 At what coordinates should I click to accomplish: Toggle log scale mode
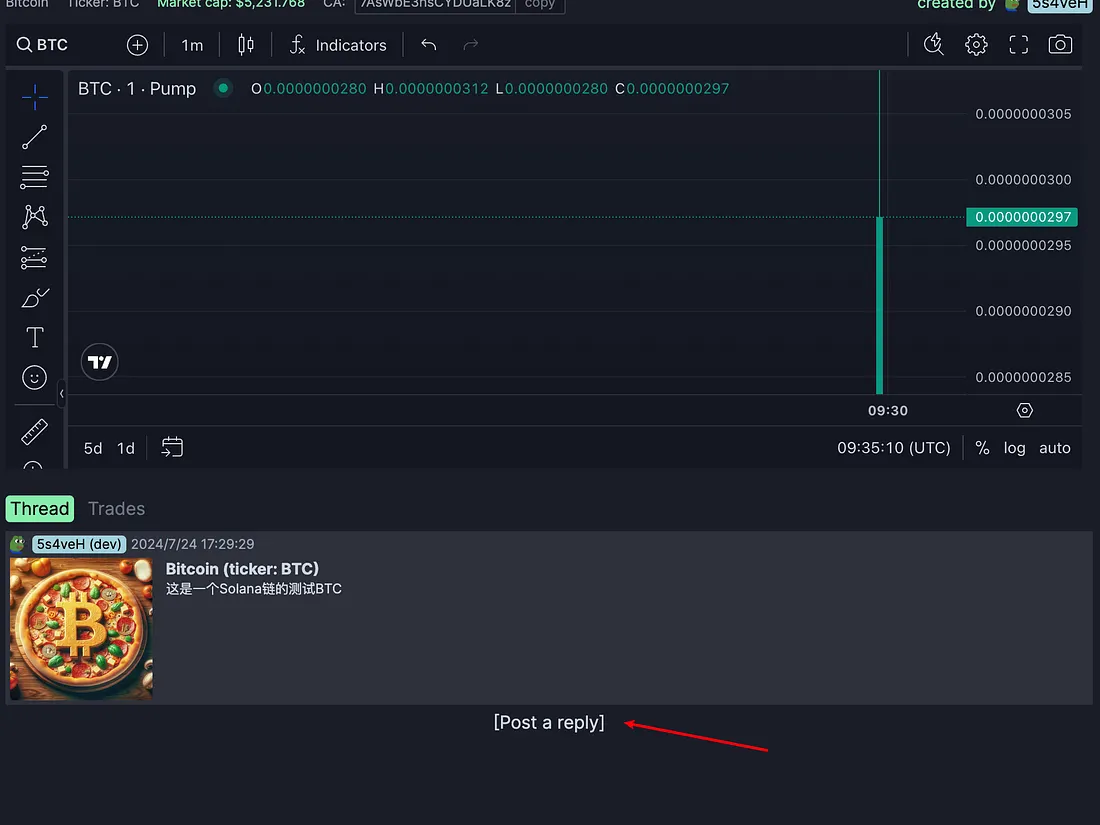pyautogui.click(x=1014, y=448)
